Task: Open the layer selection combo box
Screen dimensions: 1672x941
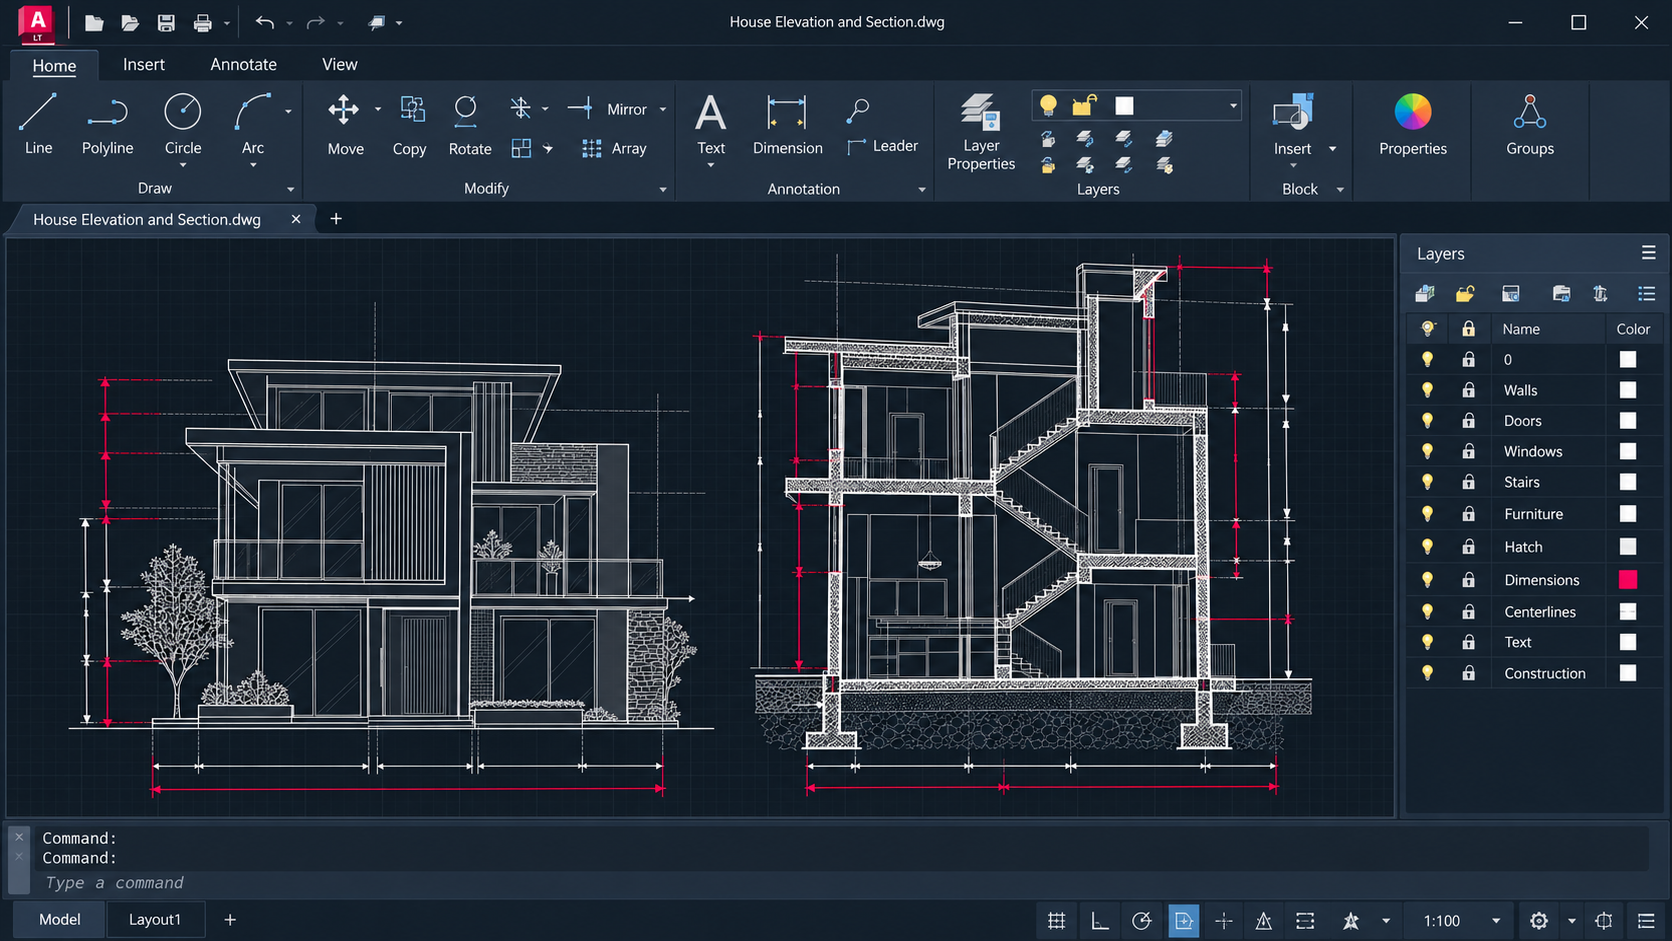Action: (1137, 105)
